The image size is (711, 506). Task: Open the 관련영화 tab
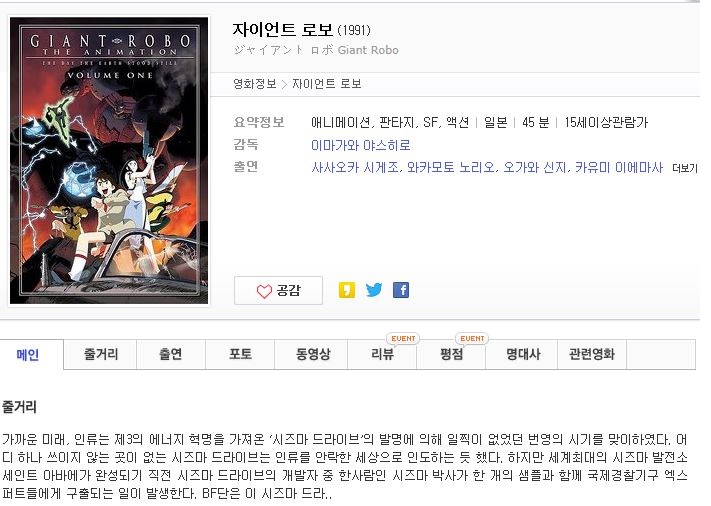(x=592, y=355)
